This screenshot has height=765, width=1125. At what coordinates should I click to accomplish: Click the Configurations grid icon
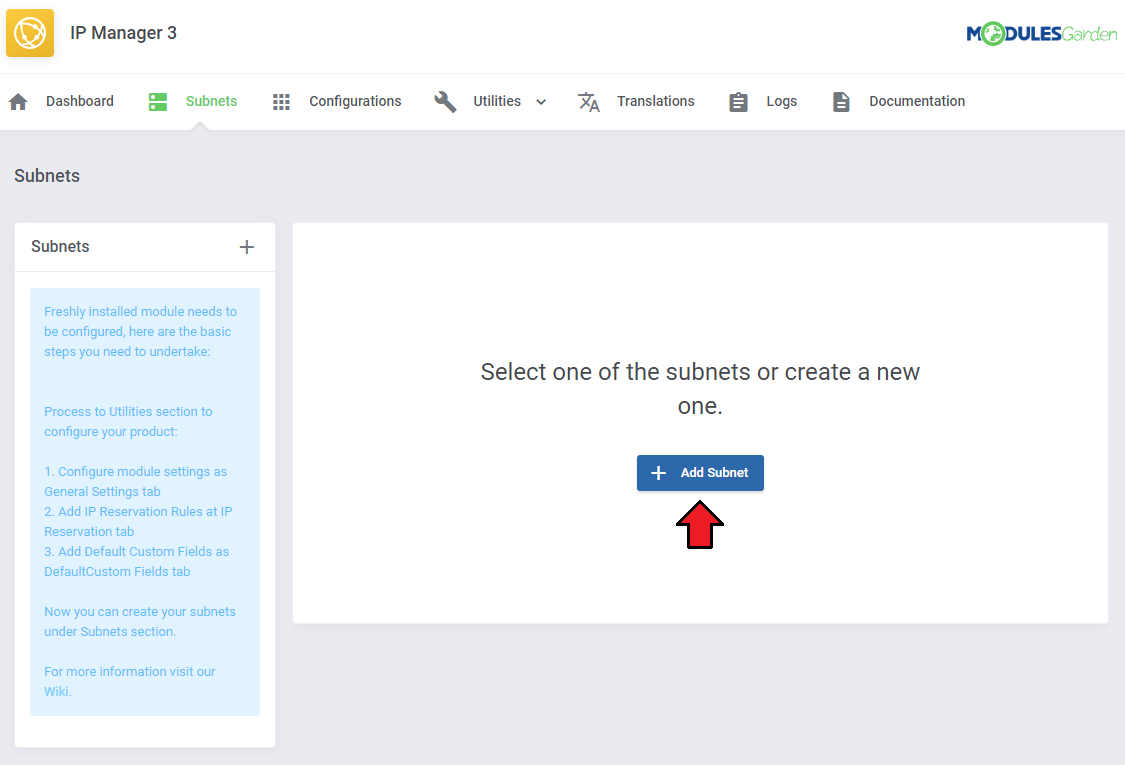point(281,102)
